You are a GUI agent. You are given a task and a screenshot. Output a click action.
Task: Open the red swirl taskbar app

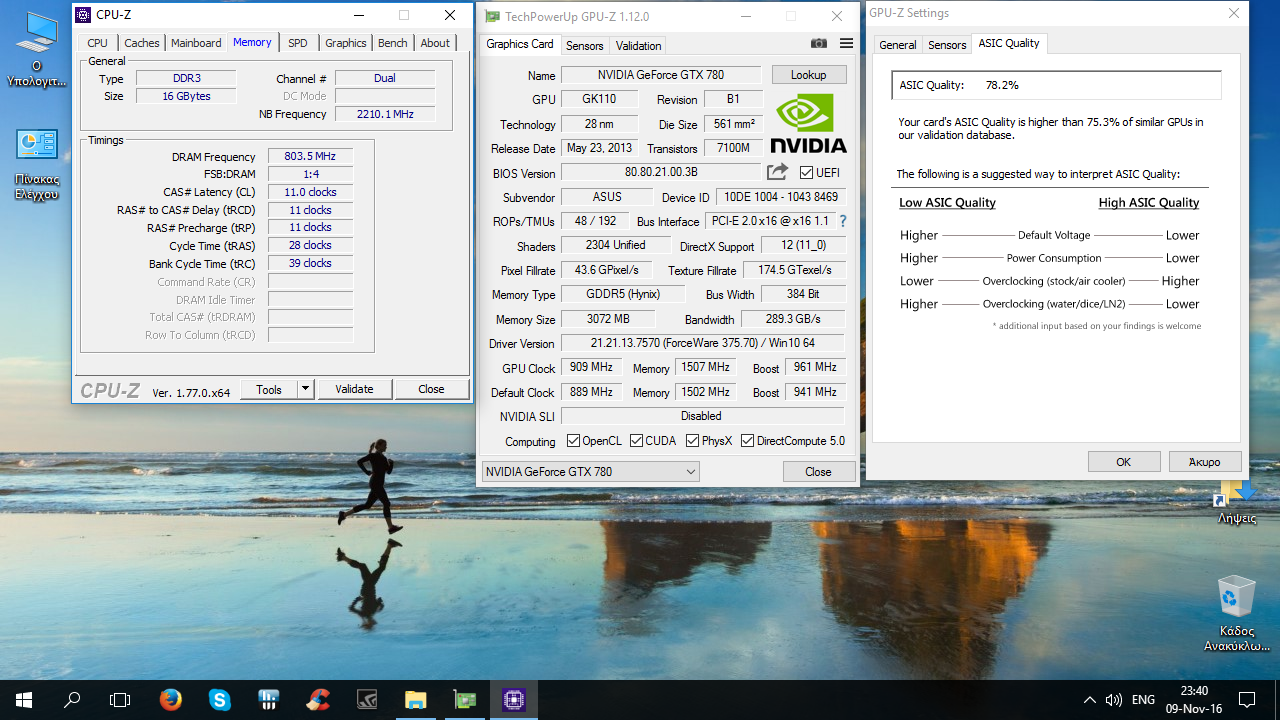click(x=318, y=700)
